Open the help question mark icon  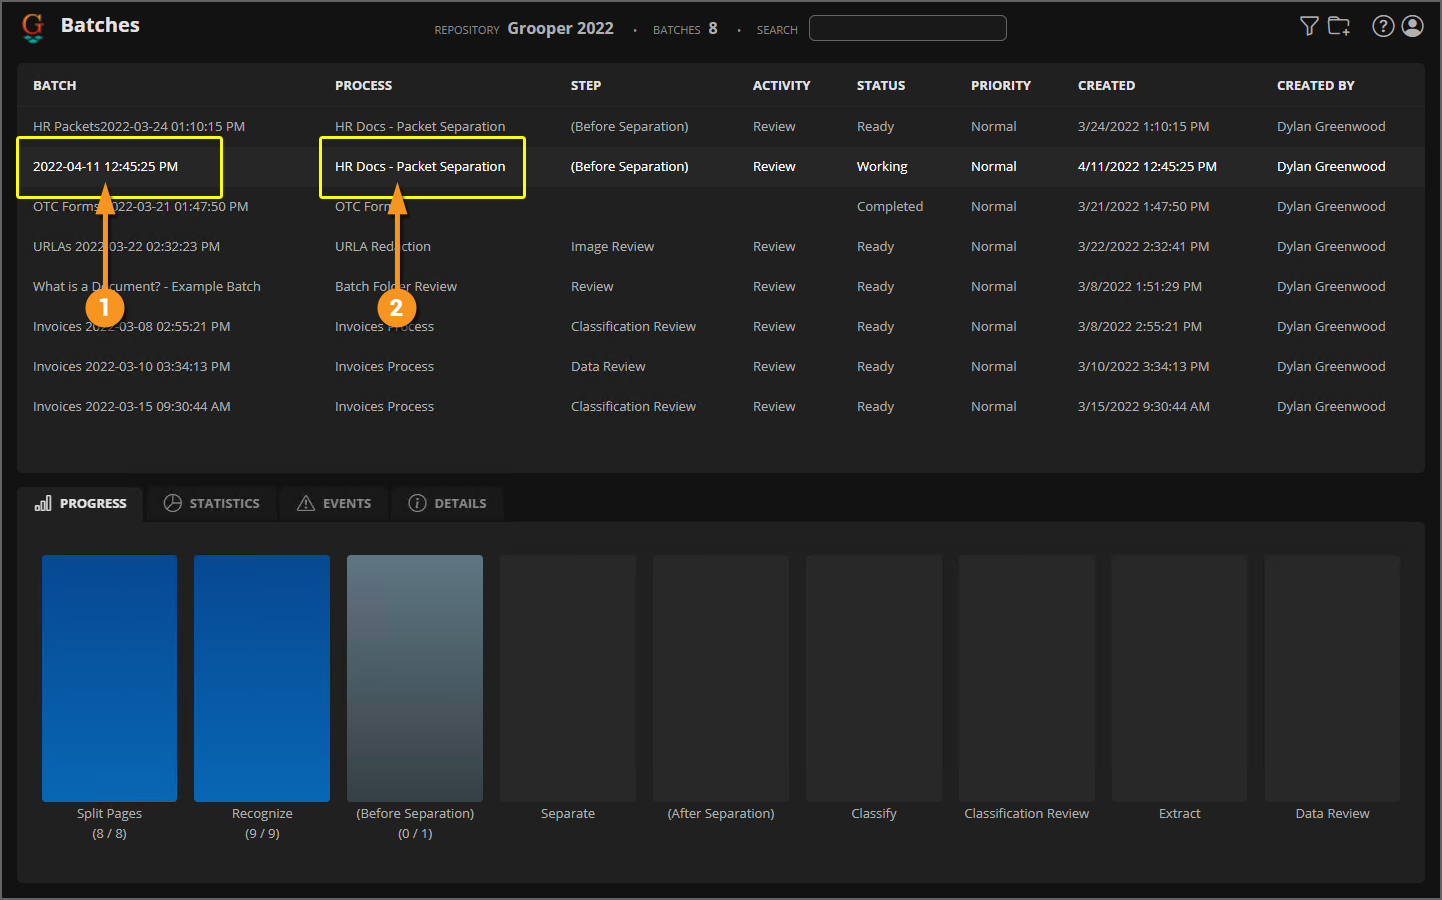[1383, 26]
